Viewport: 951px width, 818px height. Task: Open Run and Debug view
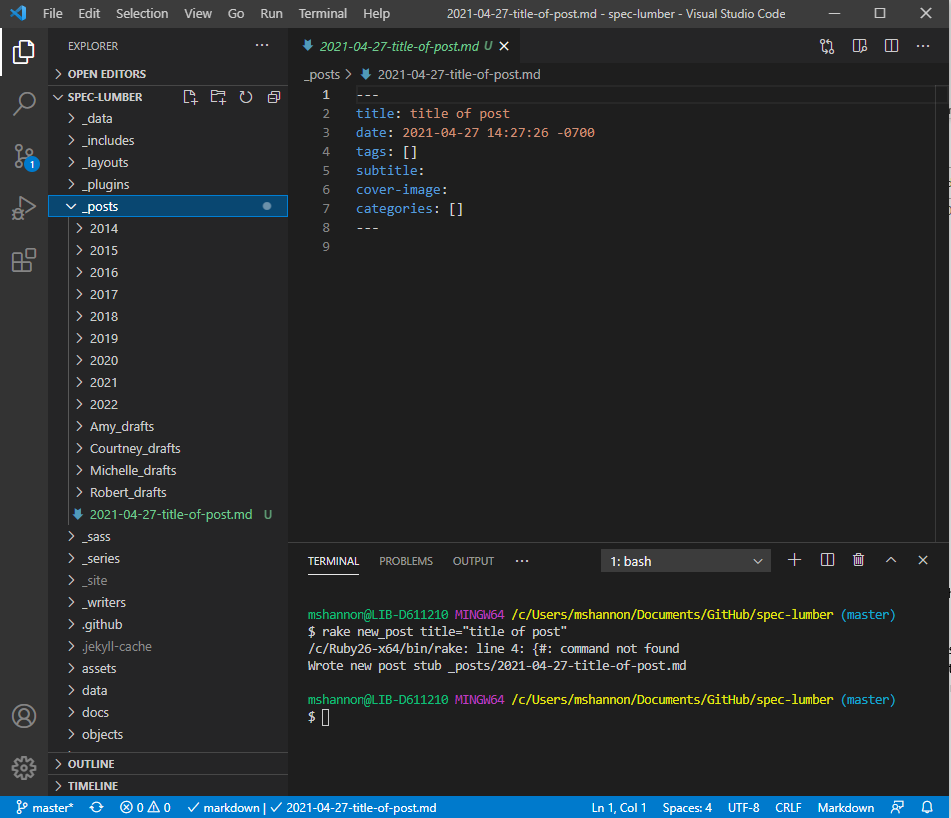tap(24, 208)
